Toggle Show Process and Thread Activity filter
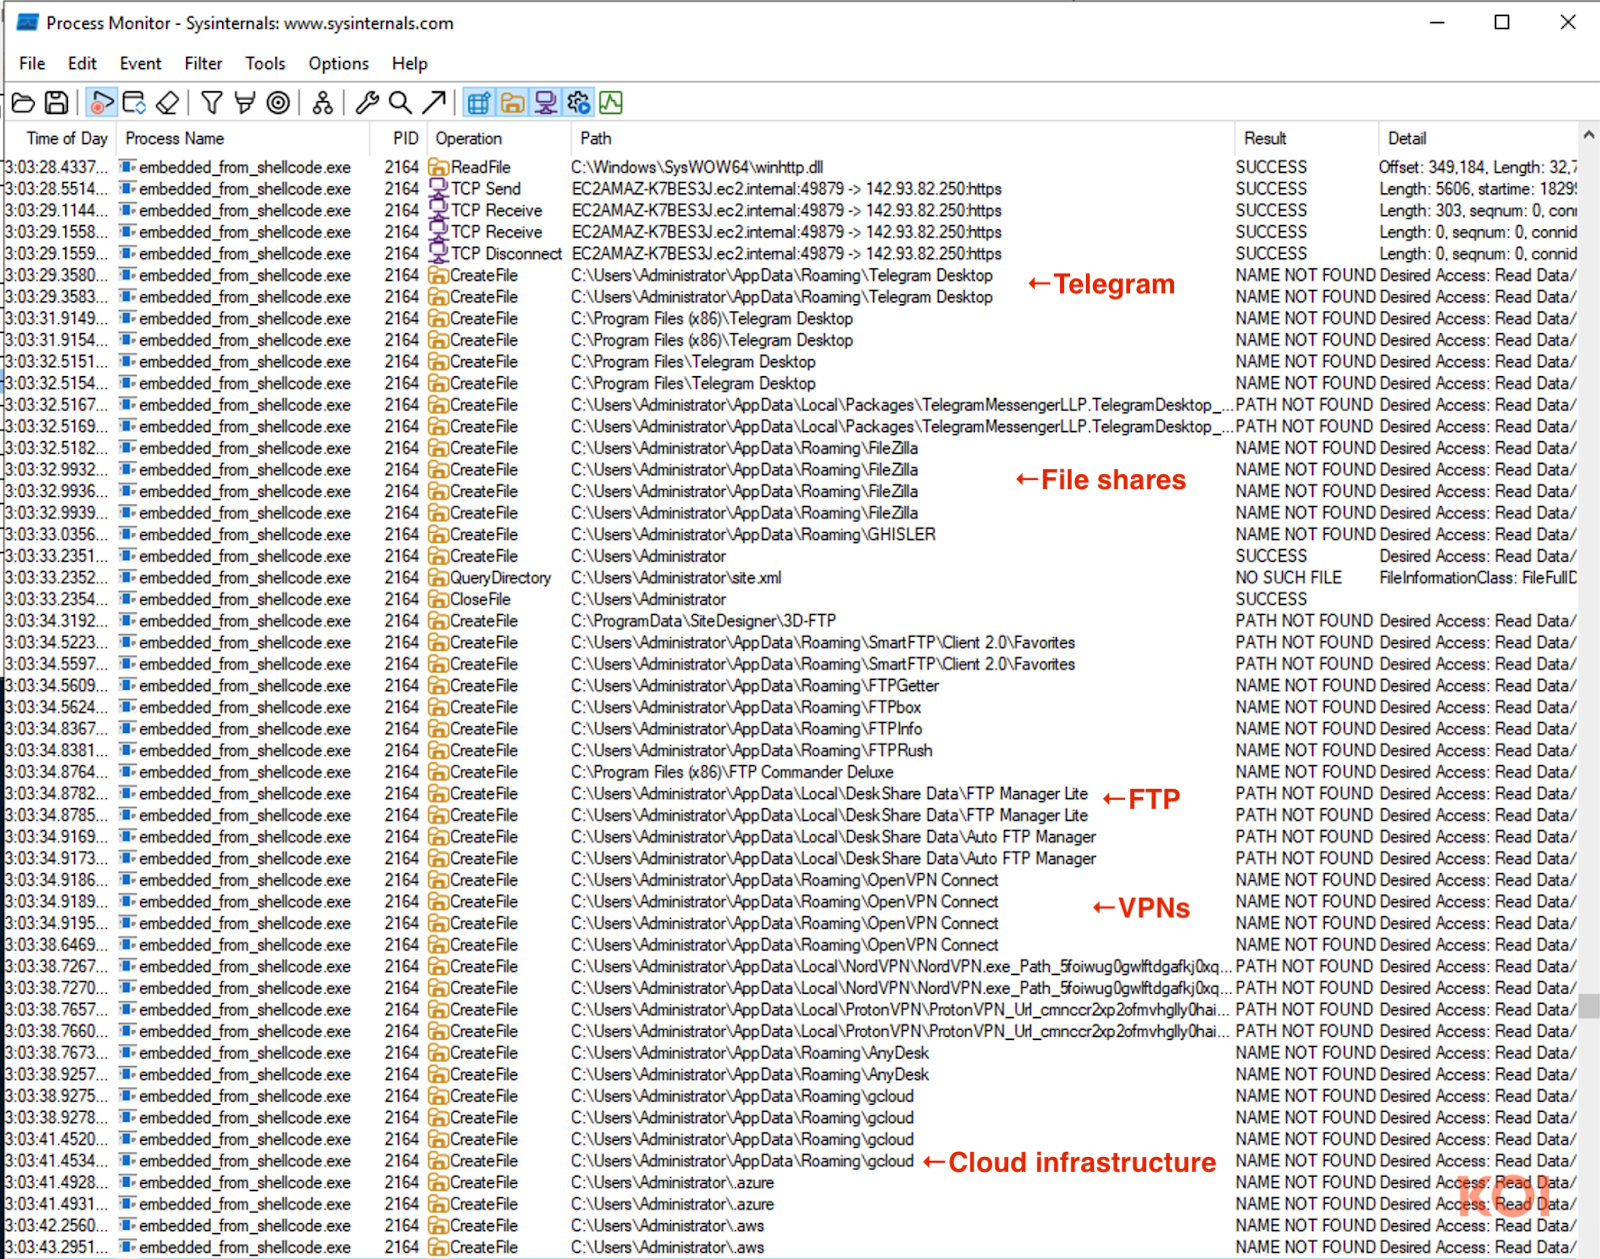The image size is (1600, 1259). coord(579,102)
